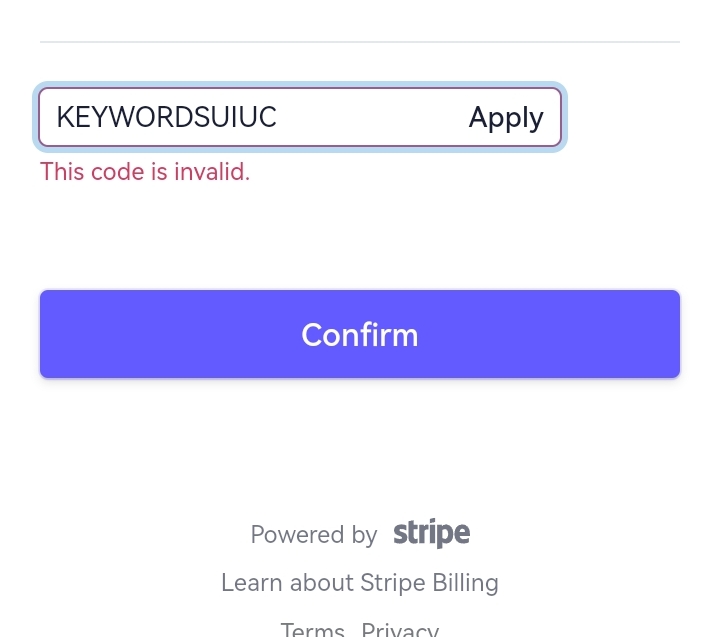
Task: Click the word Confirm on the purple button
Action: coord(360,334)
